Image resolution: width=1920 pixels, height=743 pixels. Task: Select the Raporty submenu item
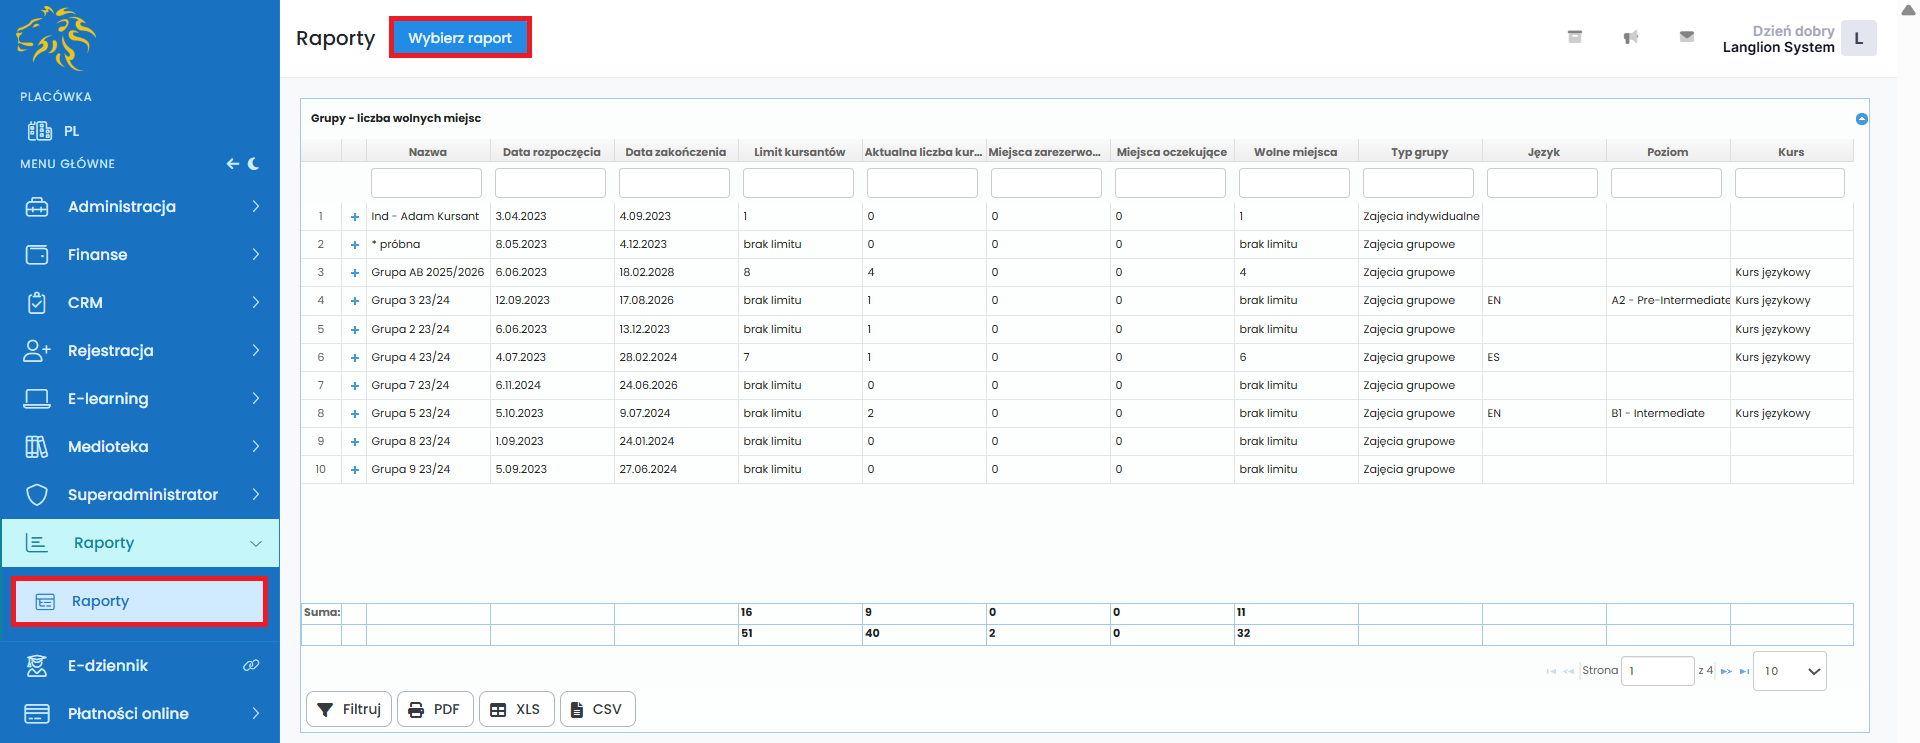point(139,601)
